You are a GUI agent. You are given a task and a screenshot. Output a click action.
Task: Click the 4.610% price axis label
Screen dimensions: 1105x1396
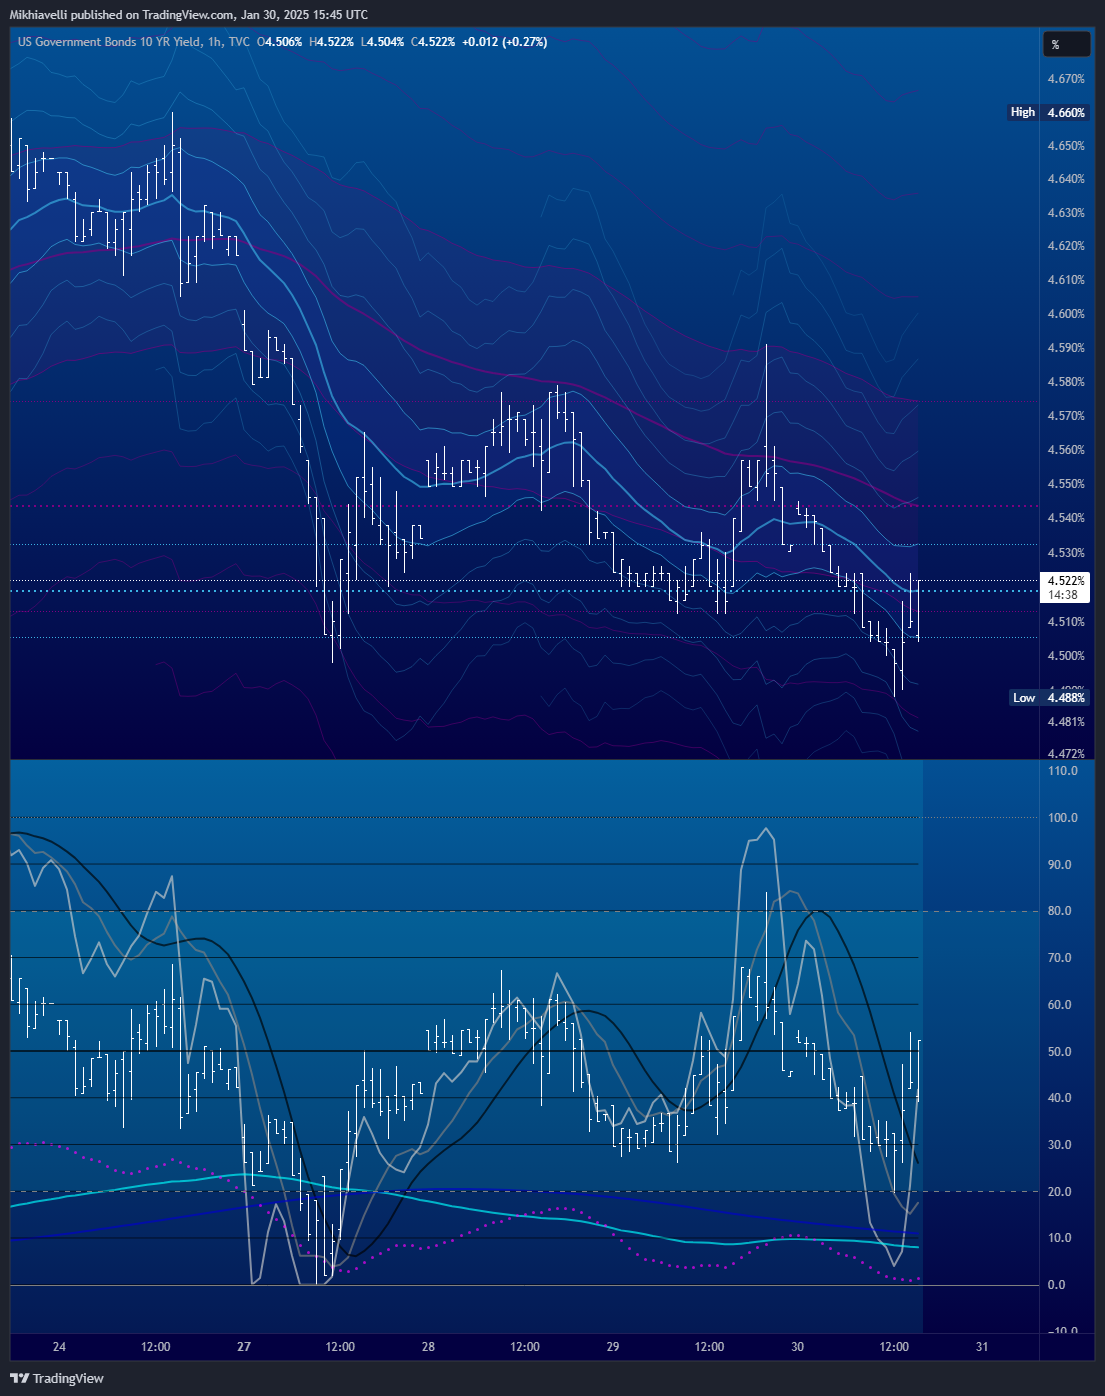[x=1065, y=280]
